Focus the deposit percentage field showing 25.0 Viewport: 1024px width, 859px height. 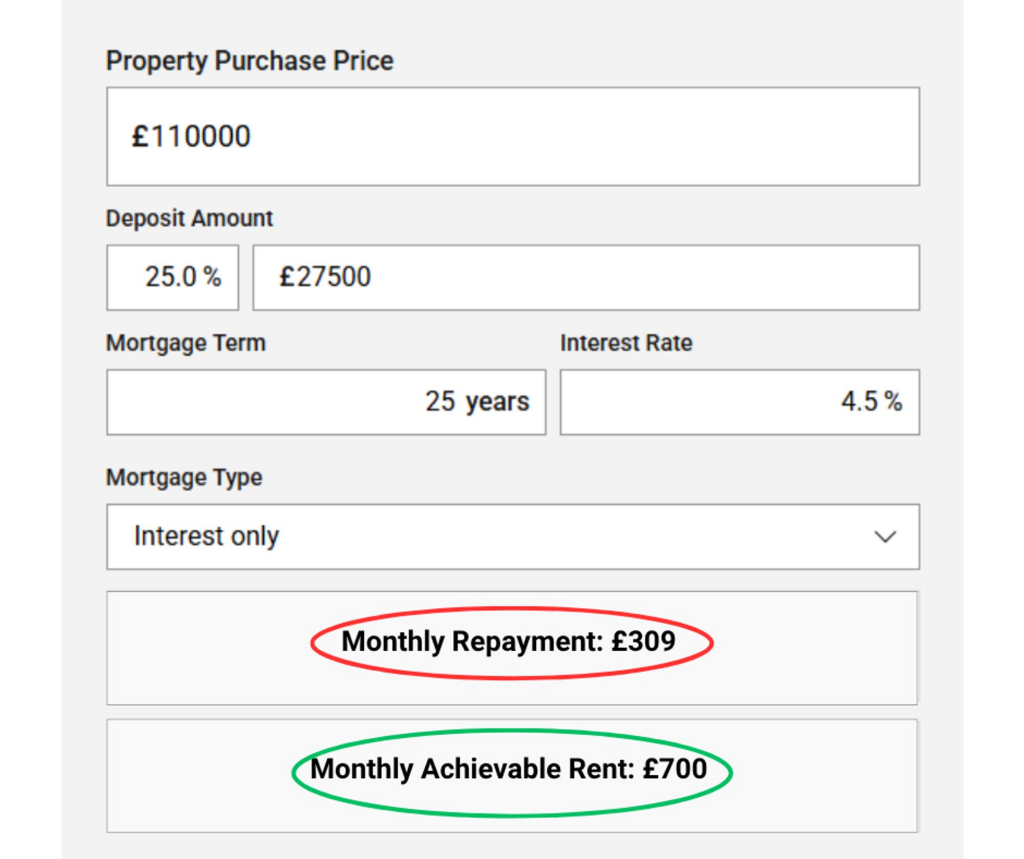pos(171,277)
